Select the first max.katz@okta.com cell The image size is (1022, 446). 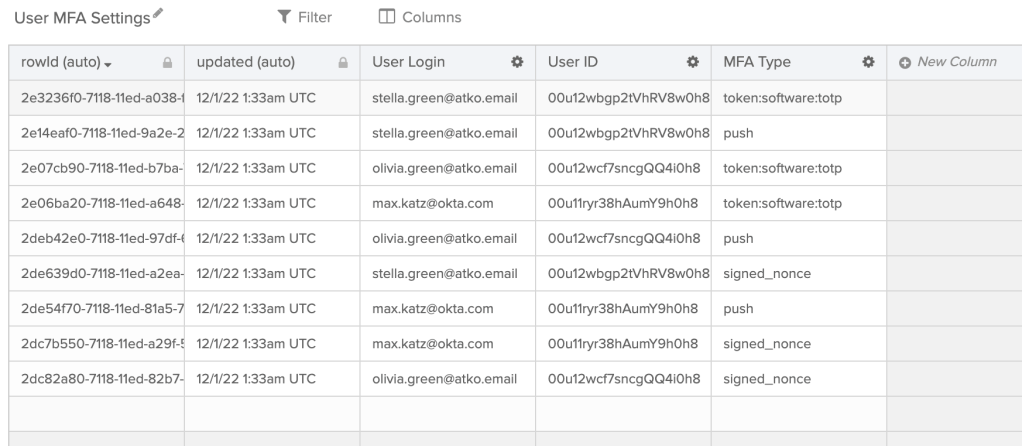(432, 202)
